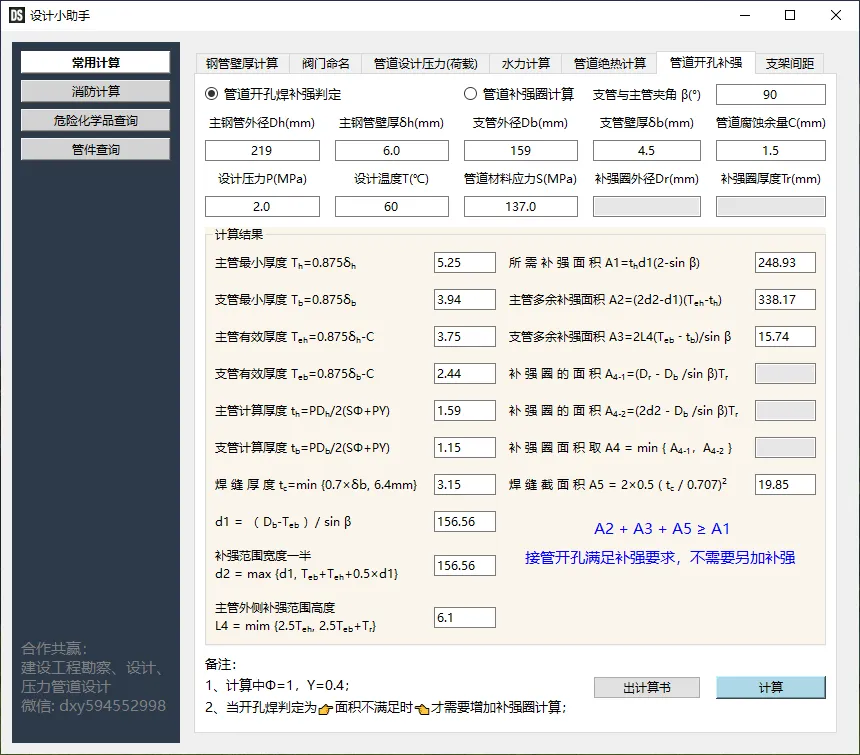The width and height of the screenshot is (860, 755).
Task: Click the disabled 补强圈外径Dr field
Action: pos(647,207)
